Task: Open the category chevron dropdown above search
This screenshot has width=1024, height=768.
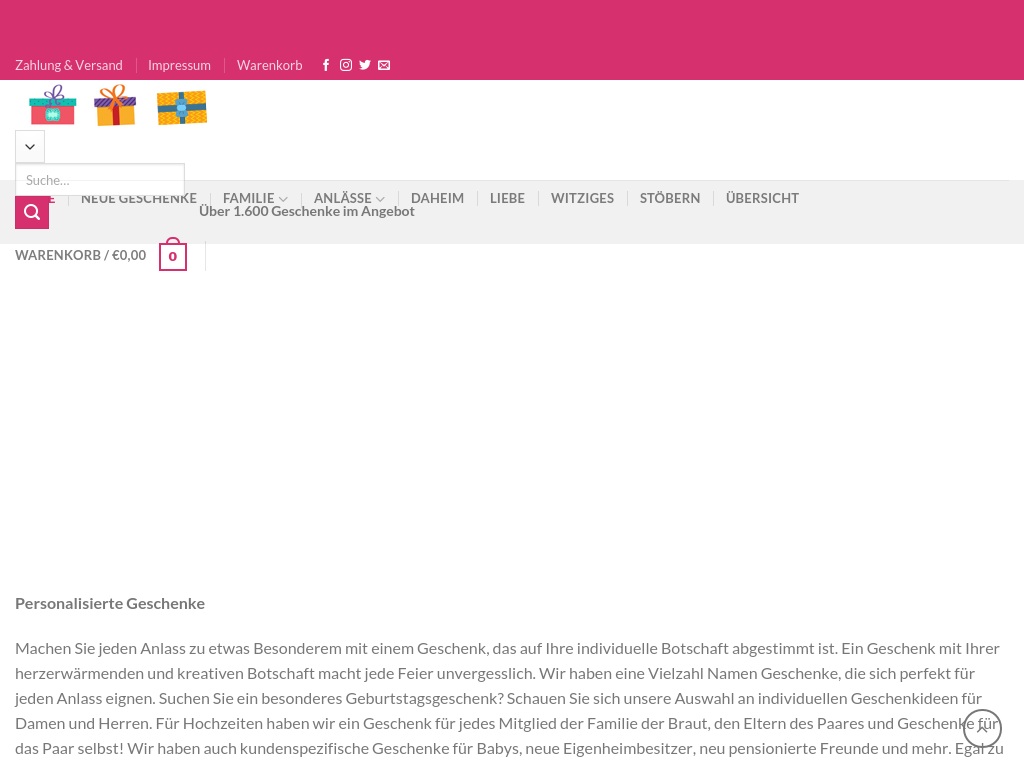Action: click(30, 147)
